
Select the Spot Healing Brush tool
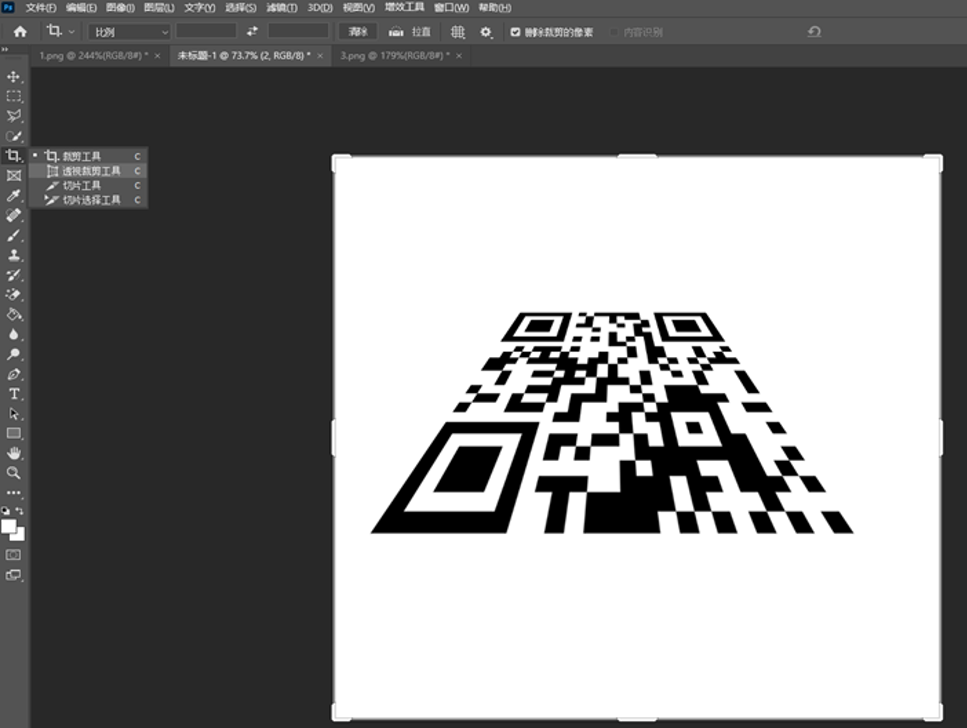pos(14,215)
